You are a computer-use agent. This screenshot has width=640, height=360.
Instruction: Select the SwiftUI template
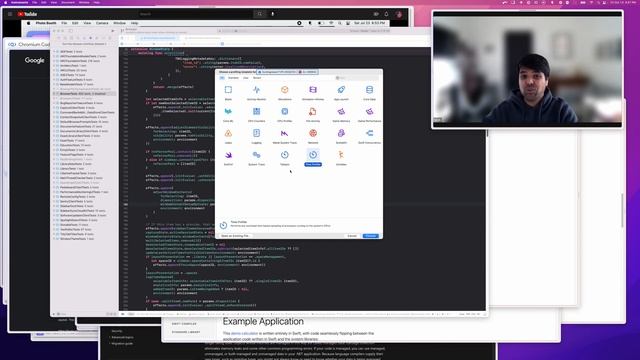(228, 158)
